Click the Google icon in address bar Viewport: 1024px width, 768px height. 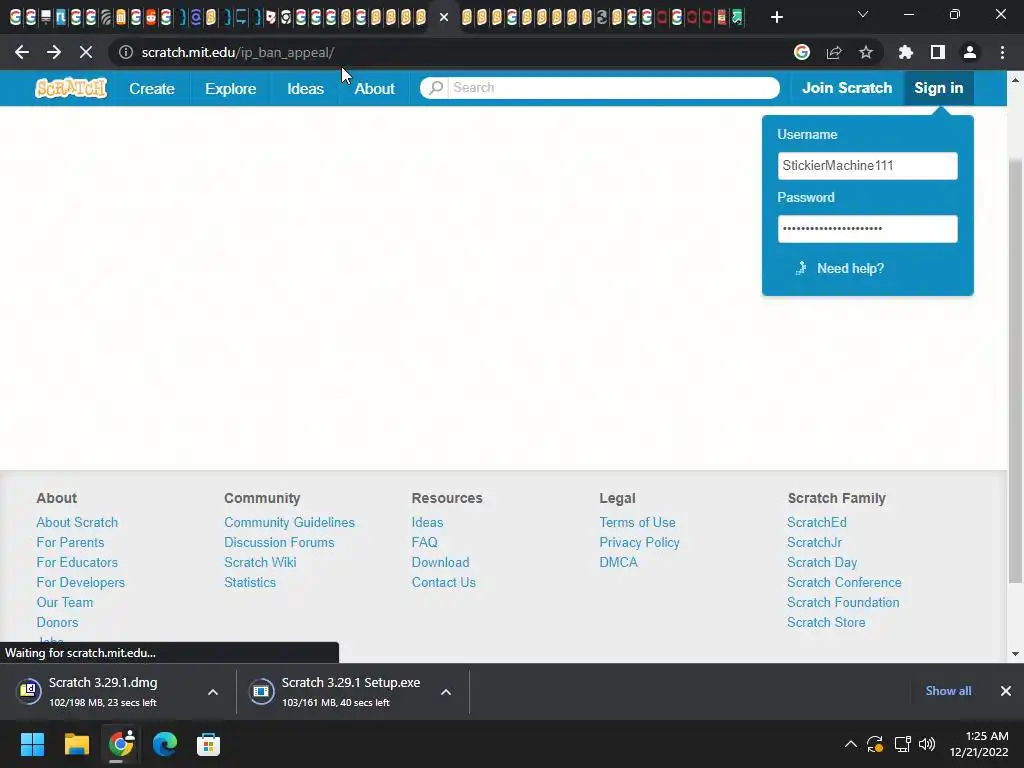[802, 52]
